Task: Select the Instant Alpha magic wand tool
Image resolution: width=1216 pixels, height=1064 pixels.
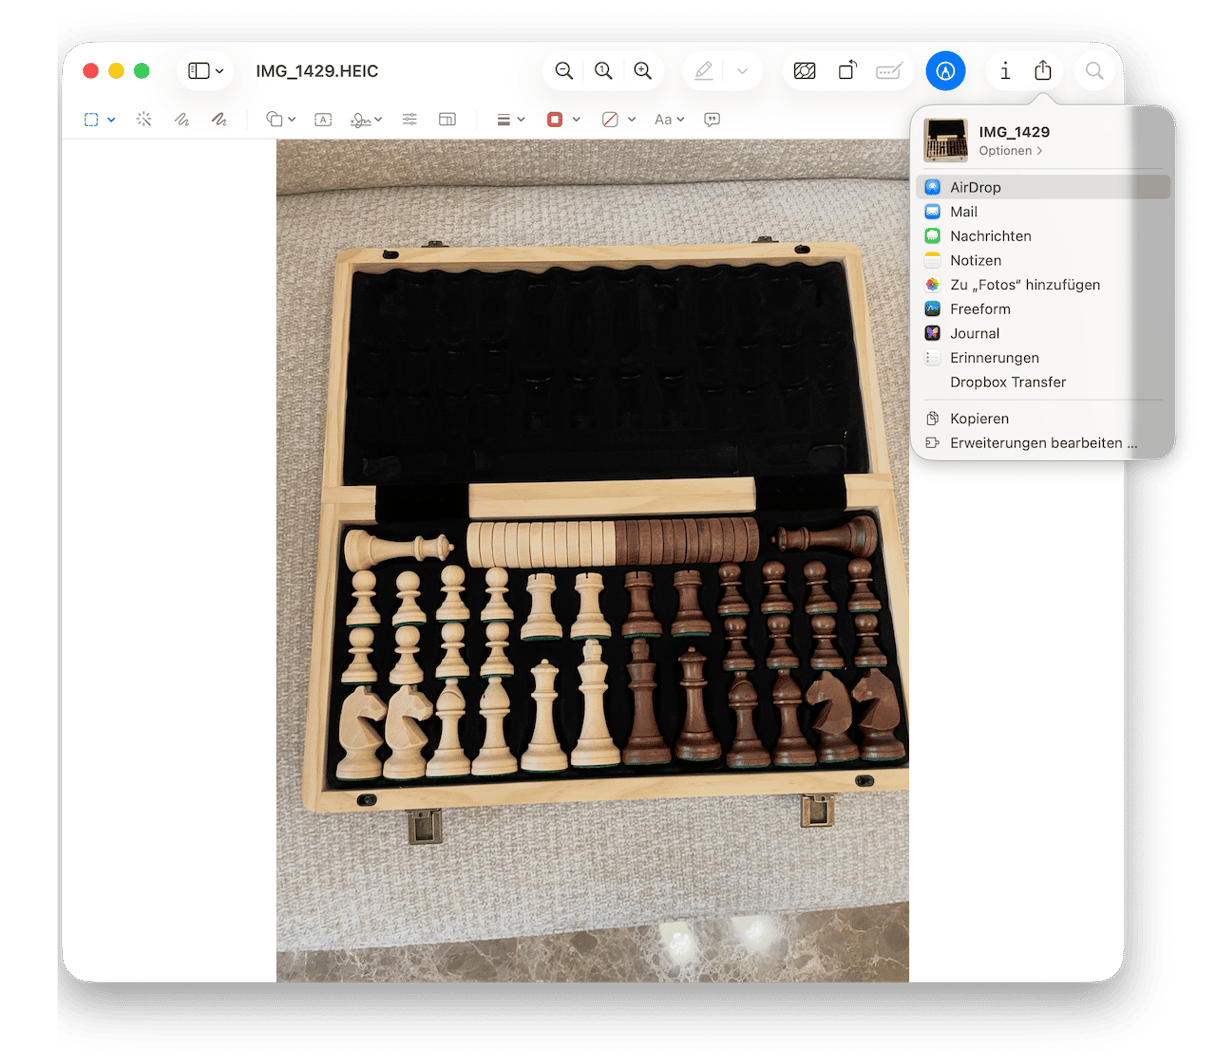Action: (x=144, y=119)
